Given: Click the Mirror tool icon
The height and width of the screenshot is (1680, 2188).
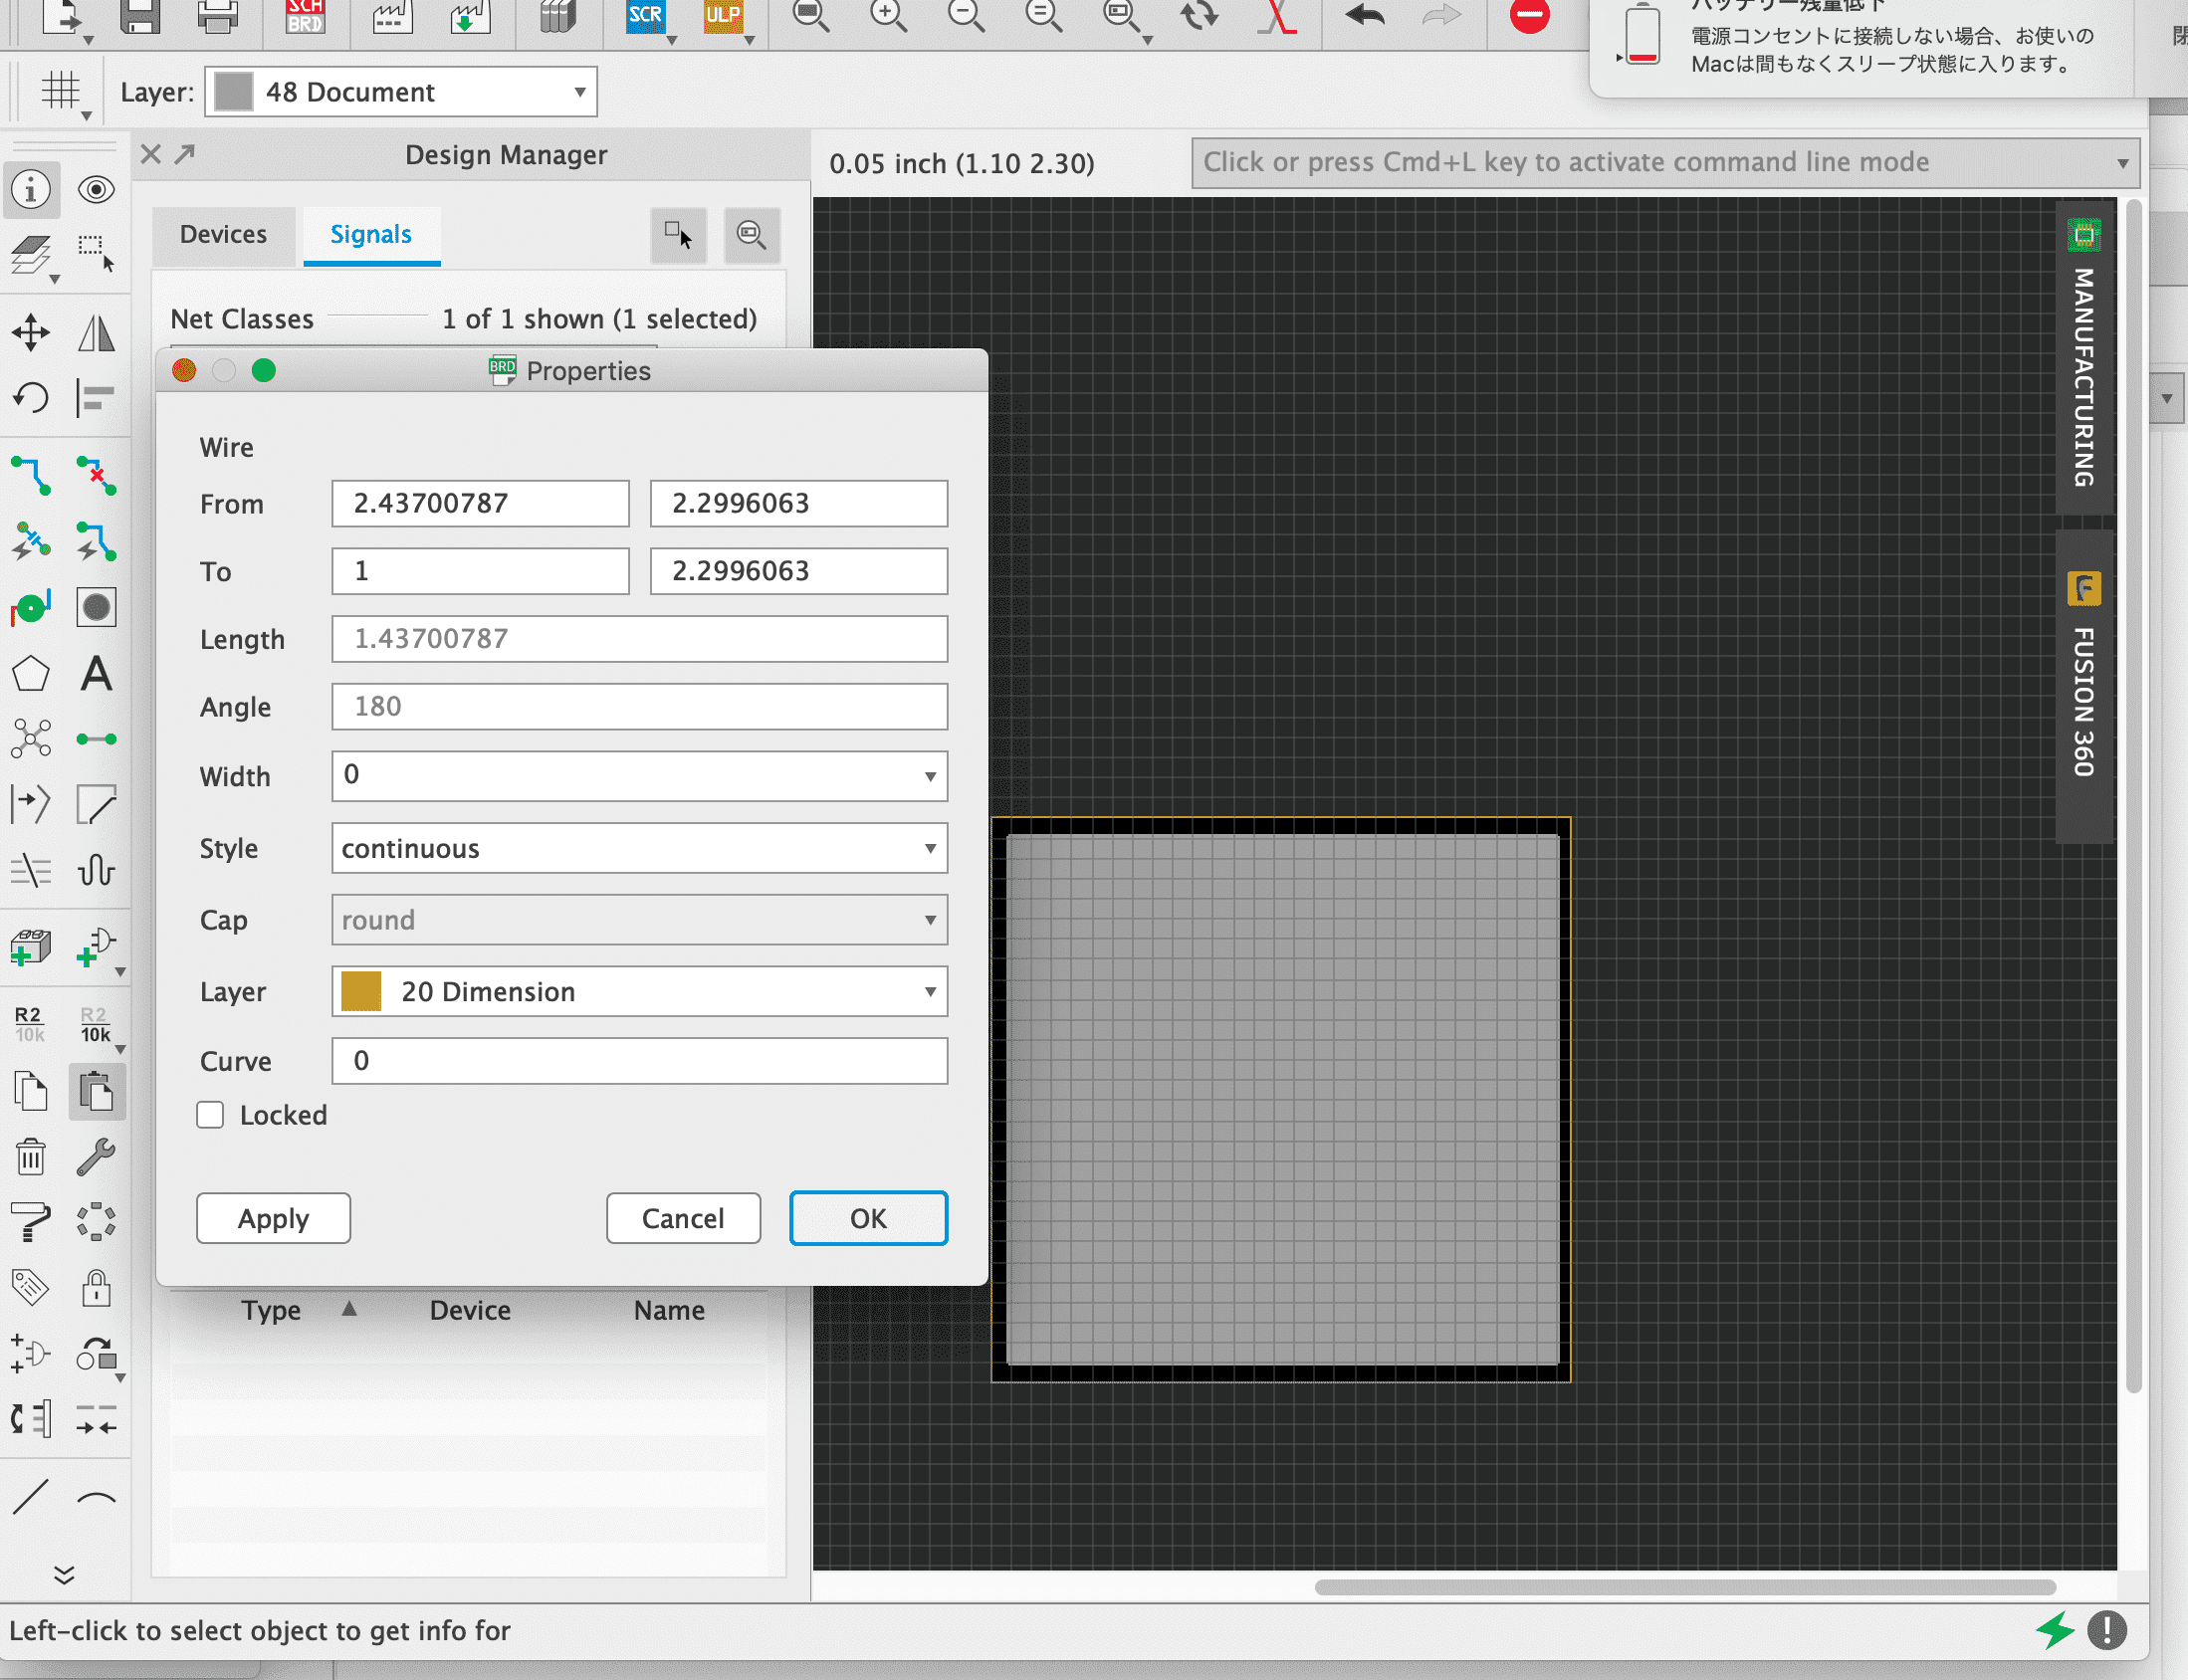Looking at the screenshot, I should (x=96, y=333).
